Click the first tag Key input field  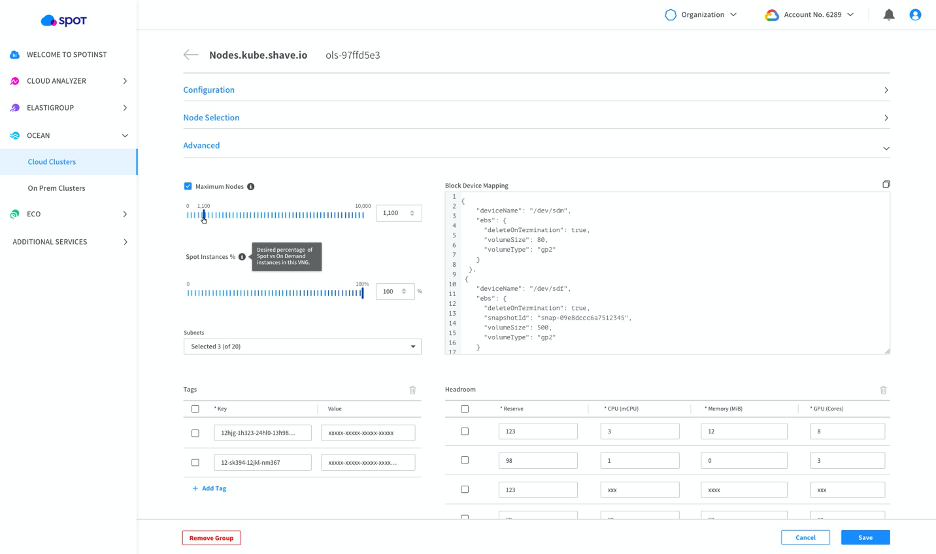[262, 433]
